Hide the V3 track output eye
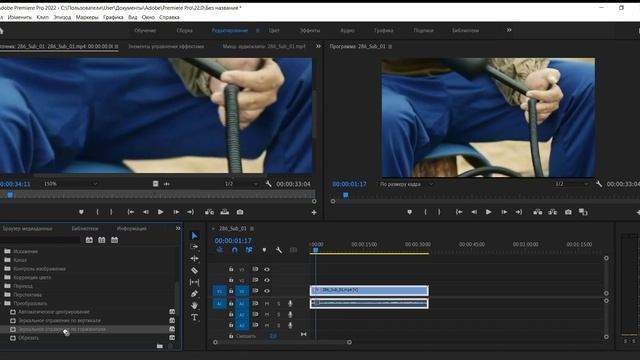 [267, 269]
